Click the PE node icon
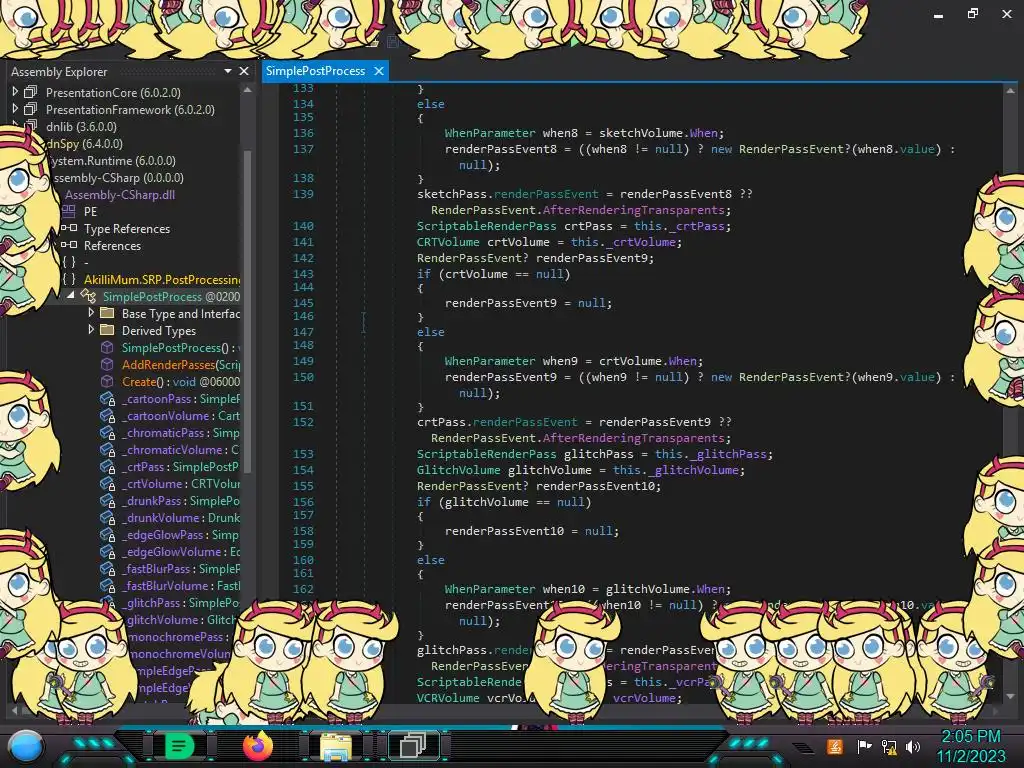 [x=69, y=211]
